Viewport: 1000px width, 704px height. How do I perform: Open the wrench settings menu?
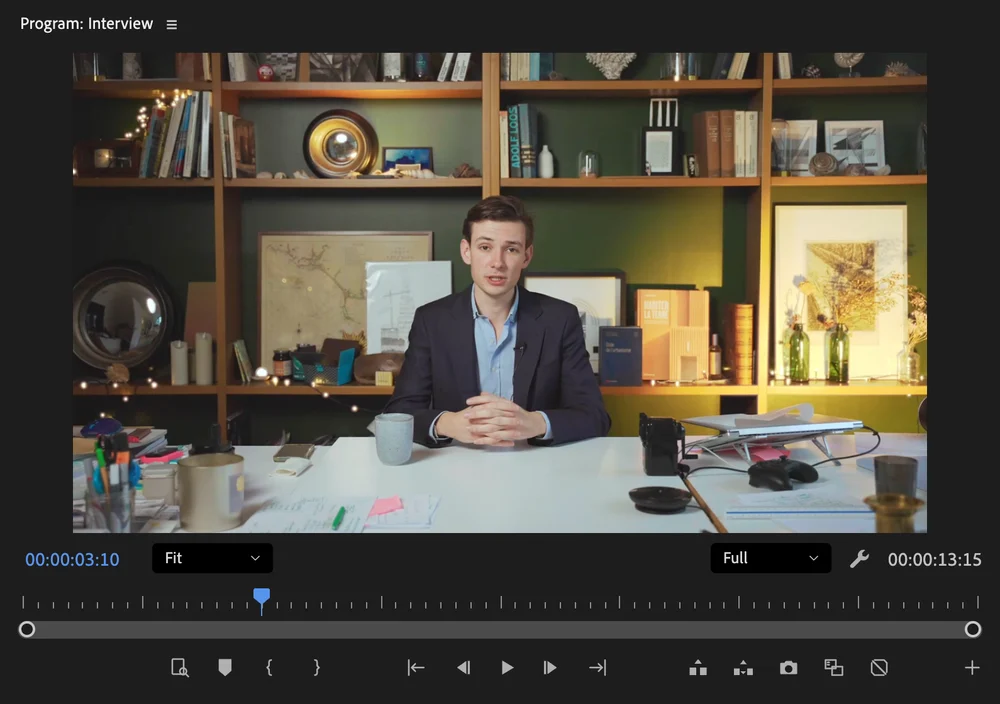click(859, 559)
